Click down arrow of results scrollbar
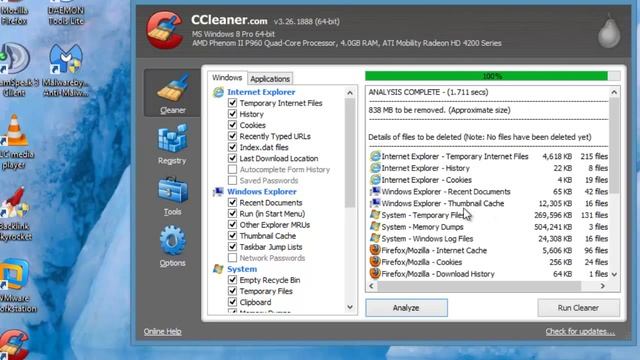 pyautogui.click(x=614, y=274)
